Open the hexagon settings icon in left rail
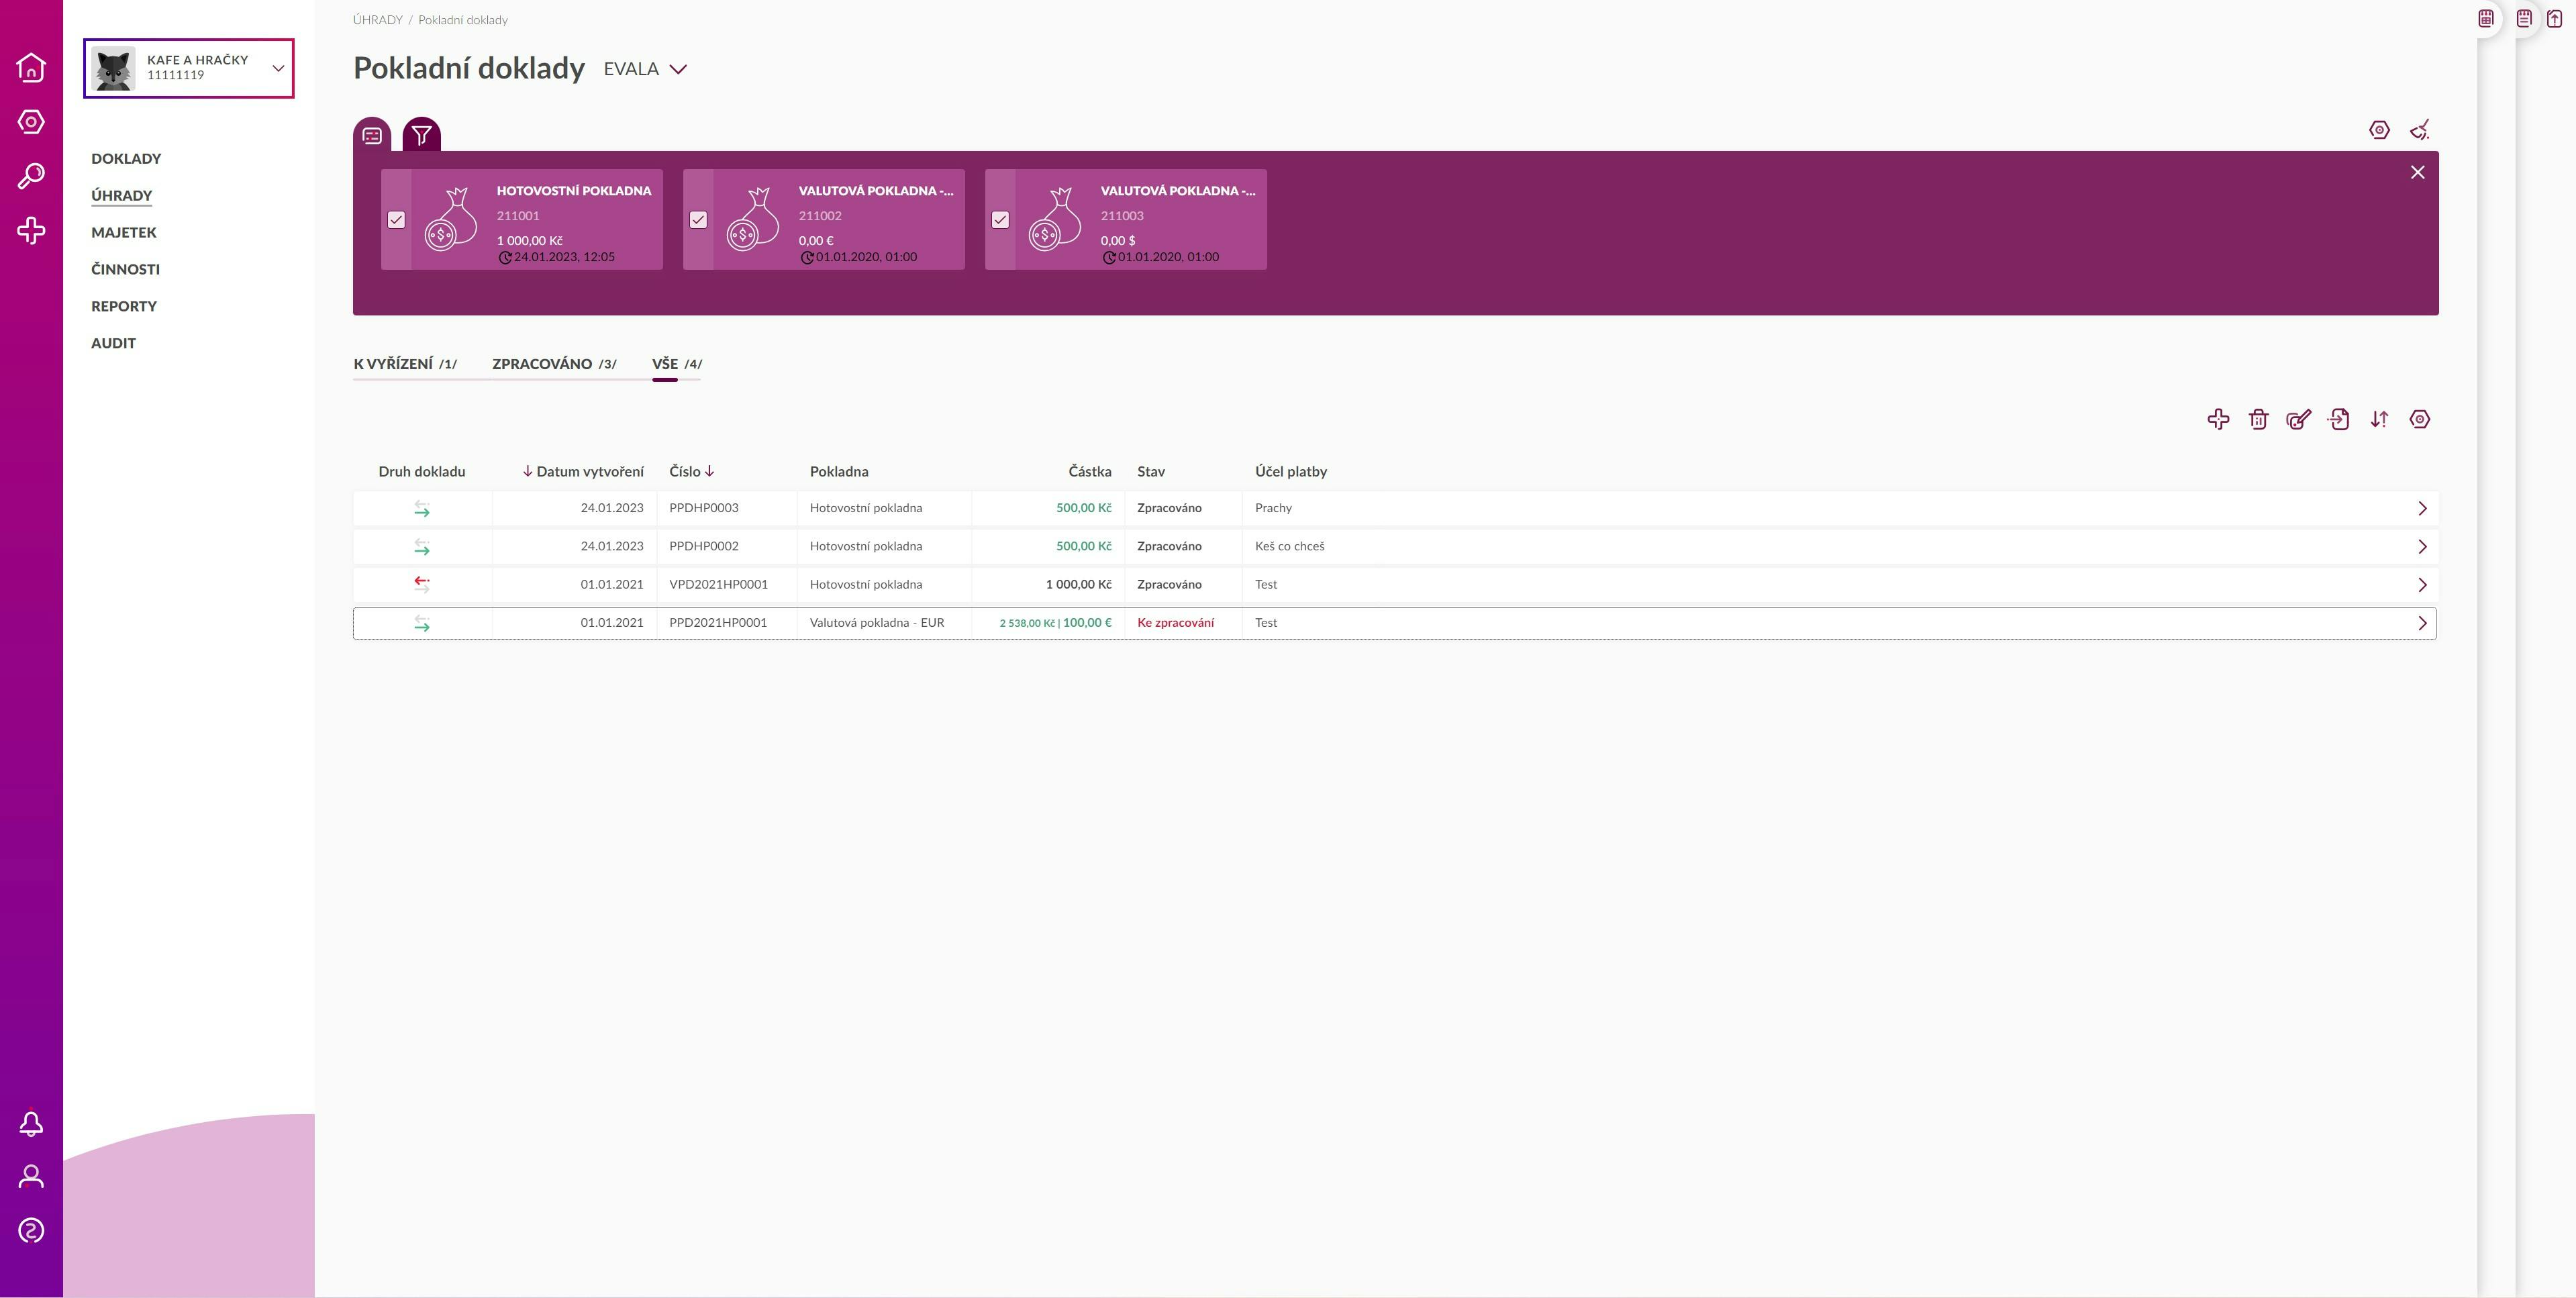 [x=31, y=122]
